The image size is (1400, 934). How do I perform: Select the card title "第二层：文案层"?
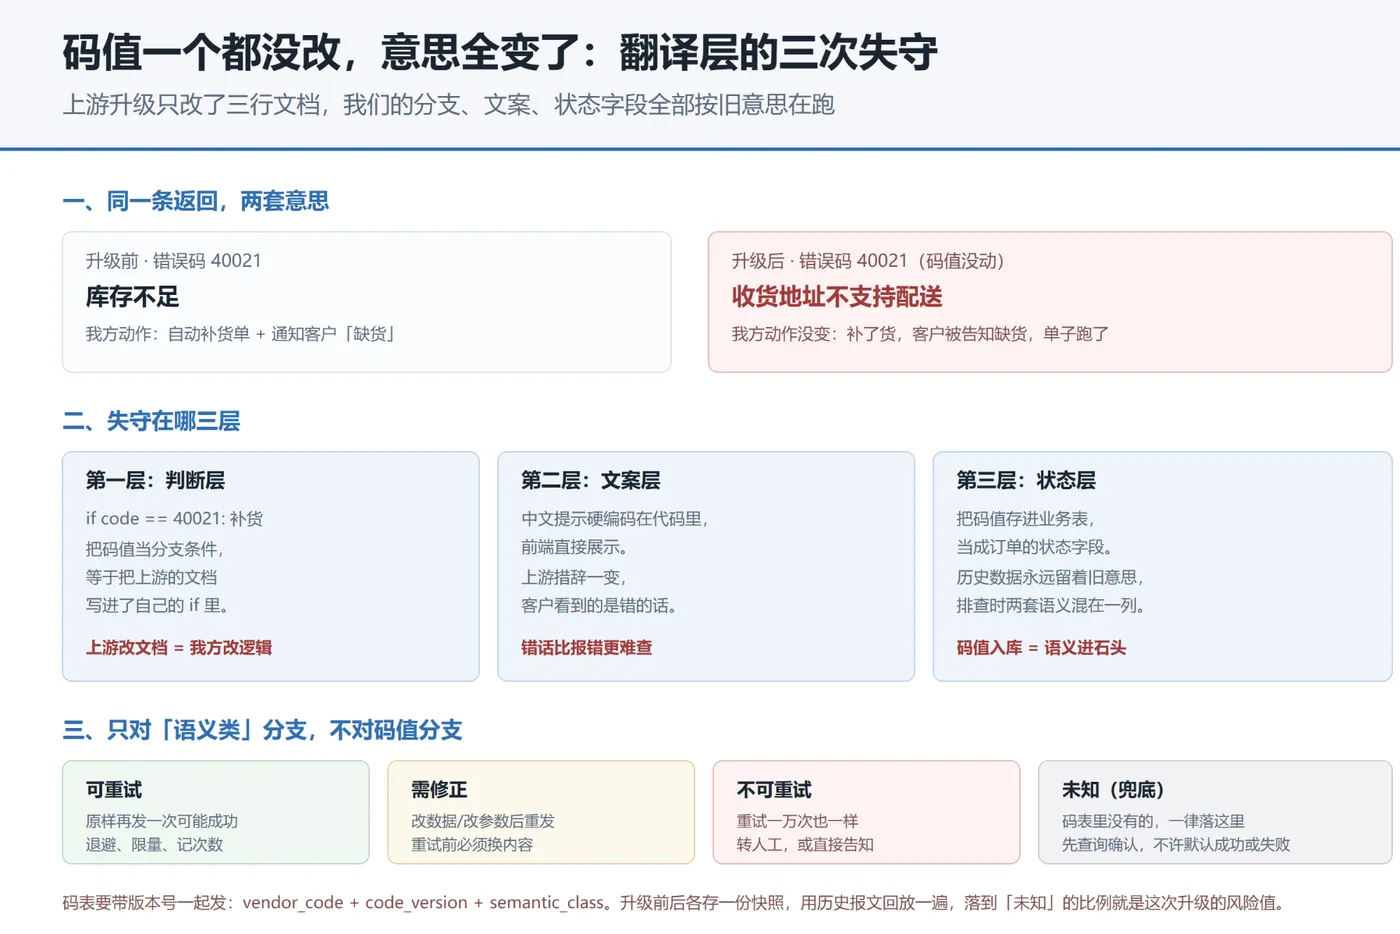pos(591,480)
